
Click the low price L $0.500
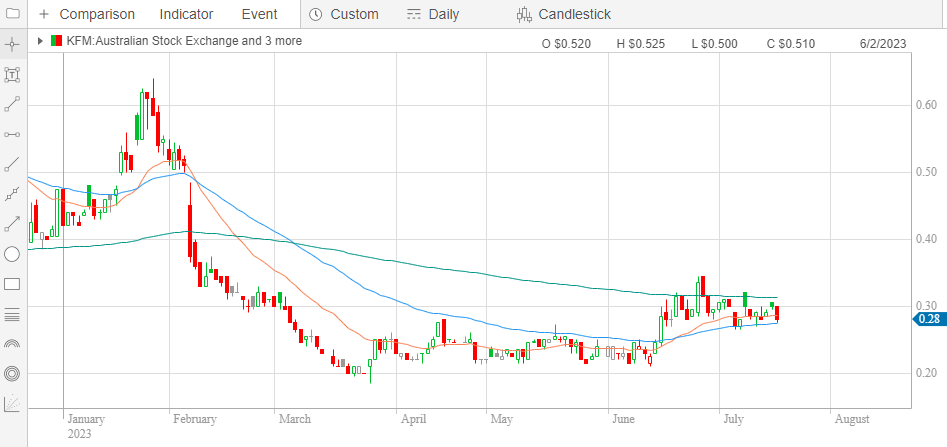(714, 43)
